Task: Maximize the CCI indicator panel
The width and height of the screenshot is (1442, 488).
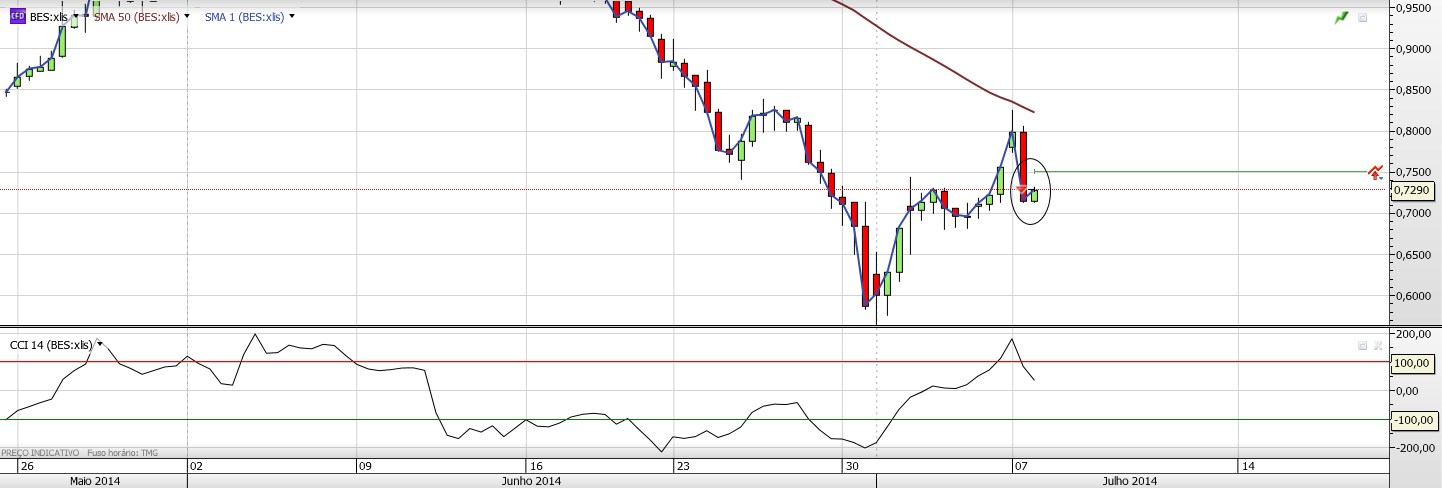Action: 1362,345
